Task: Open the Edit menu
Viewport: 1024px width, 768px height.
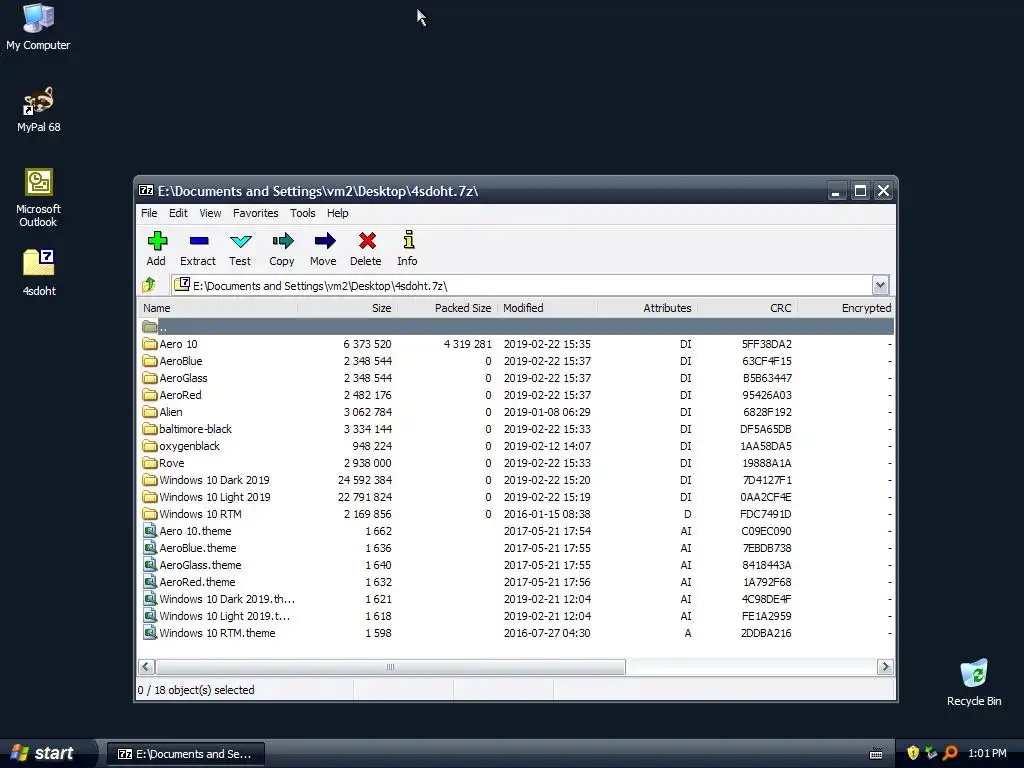Action: 178,213
